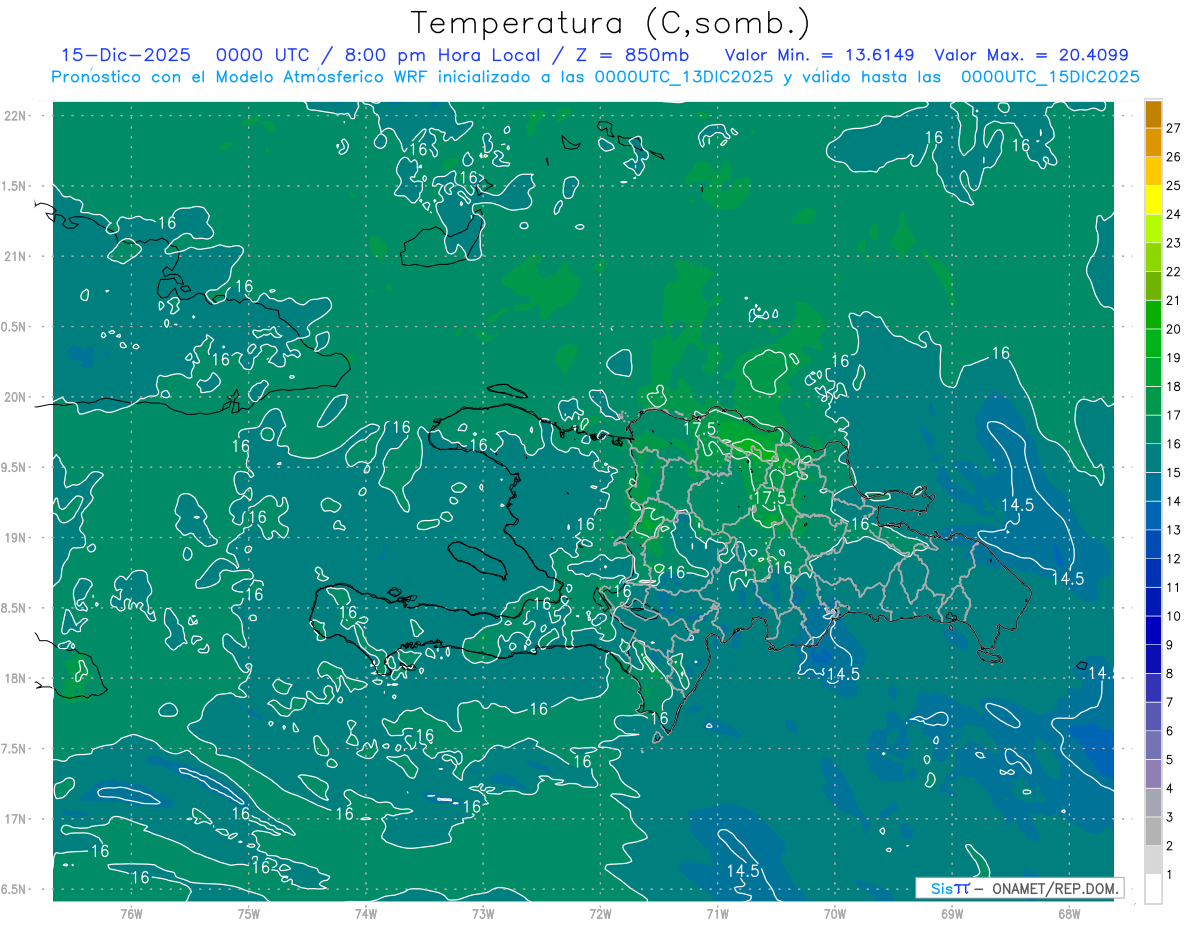1200x927 pixels.
Task: Select the lime swatch between 24 and 23
Action: coord(1153,229)
